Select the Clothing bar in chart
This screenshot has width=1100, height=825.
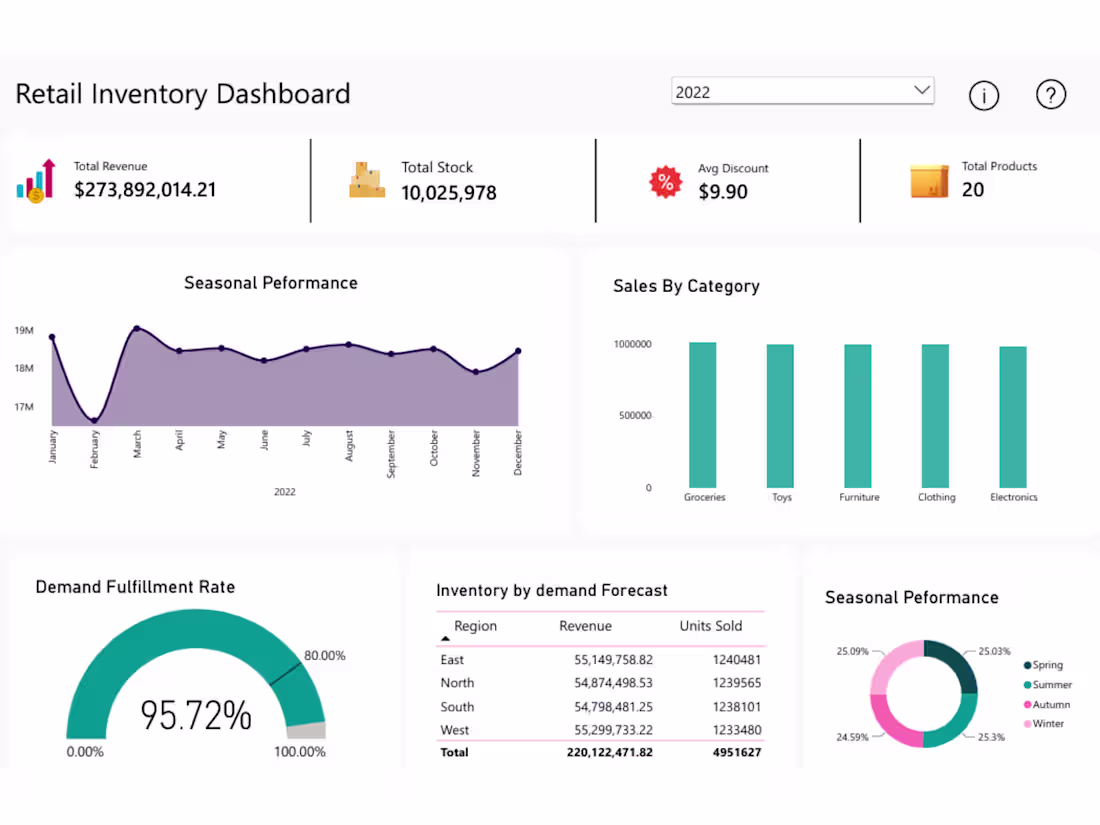935,416
